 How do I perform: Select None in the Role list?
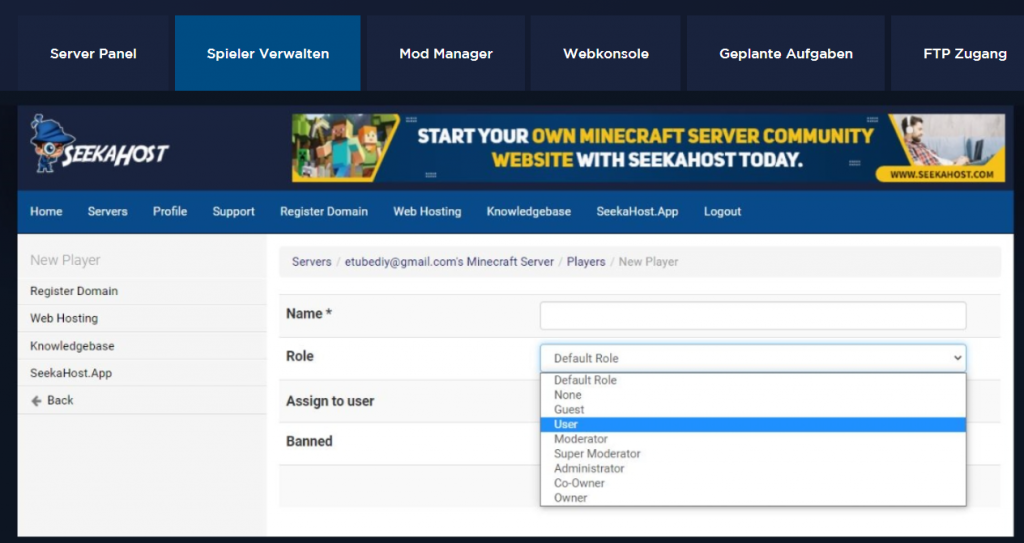753,395
